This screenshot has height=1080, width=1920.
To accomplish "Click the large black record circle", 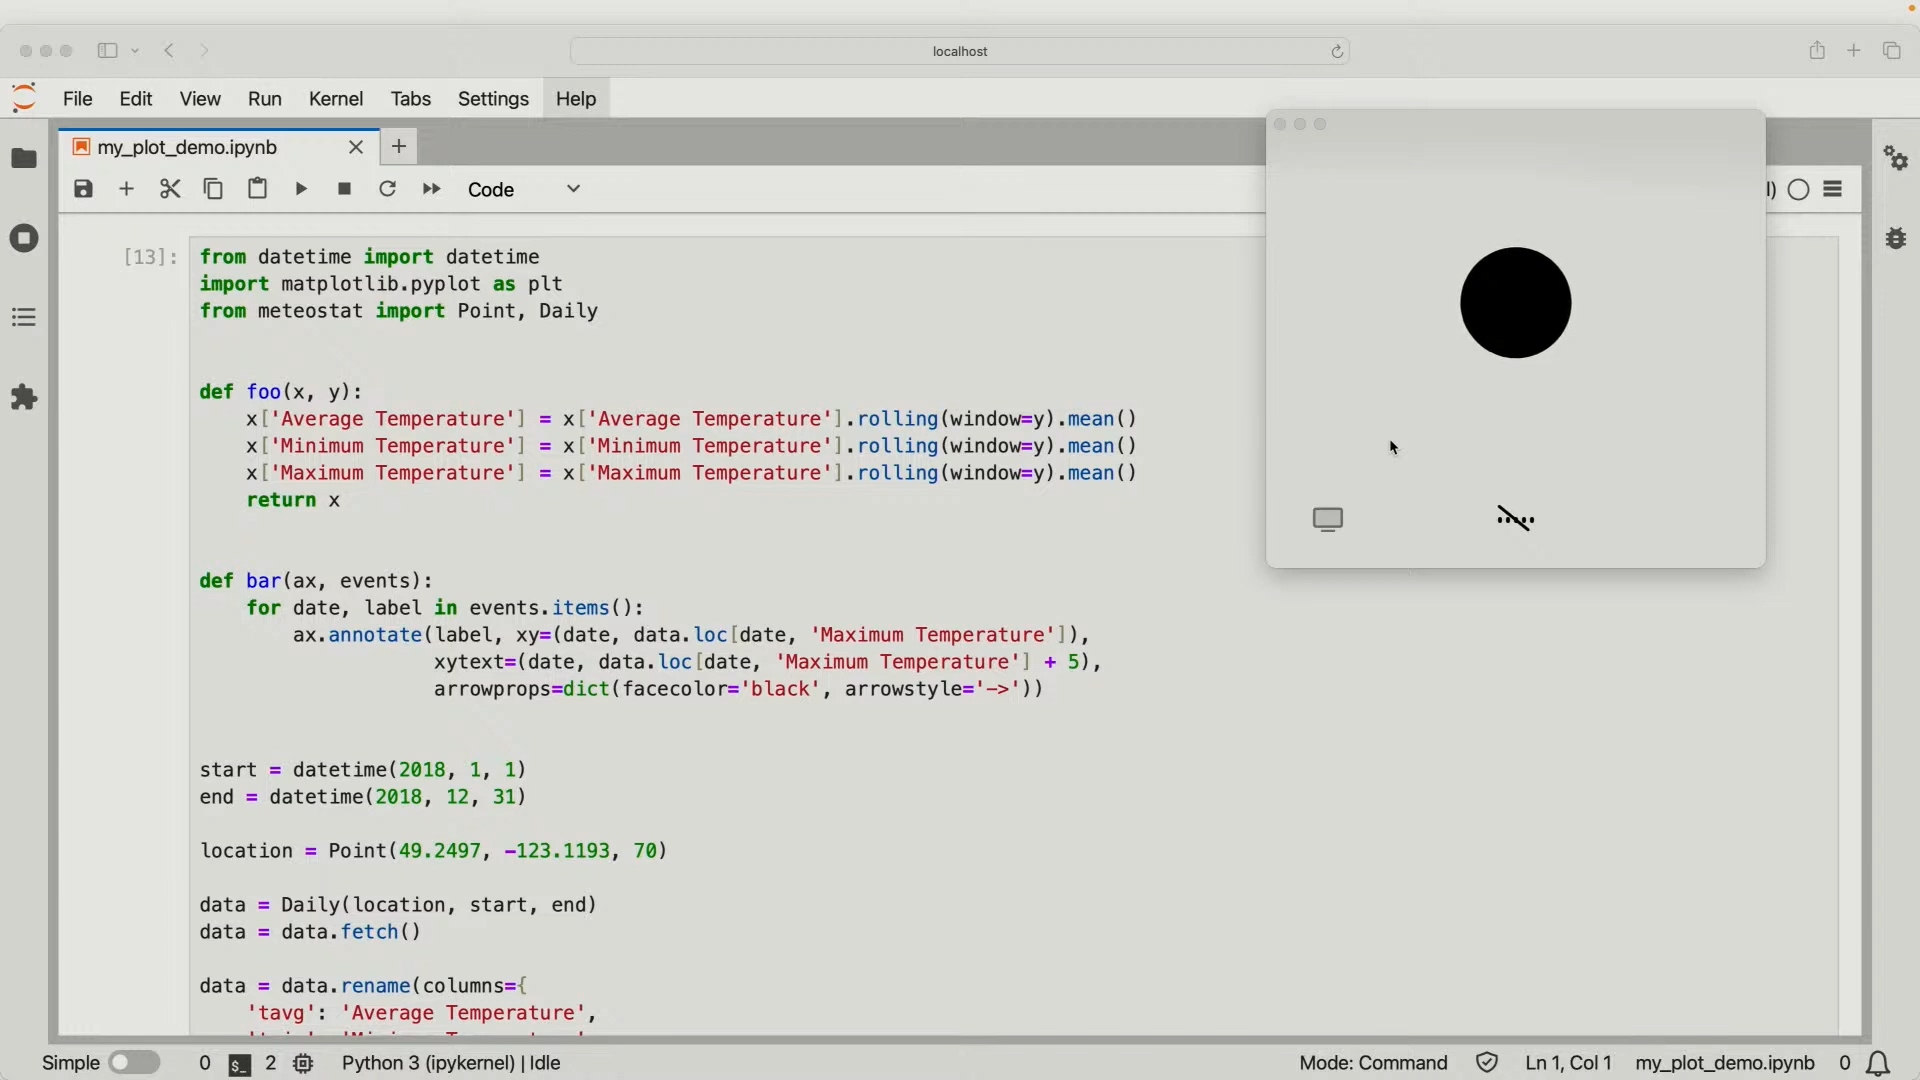I will 1515,303.
